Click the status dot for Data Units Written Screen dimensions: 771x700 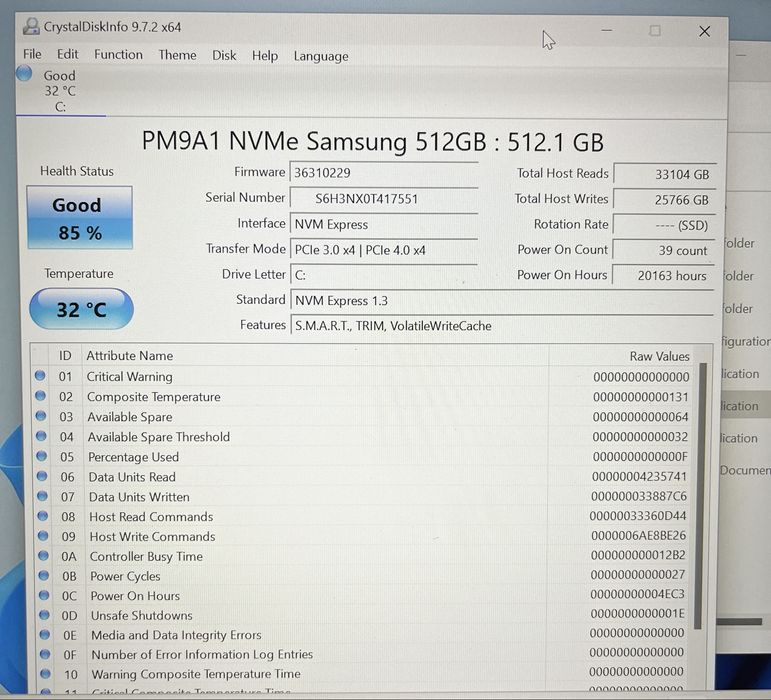42,496
